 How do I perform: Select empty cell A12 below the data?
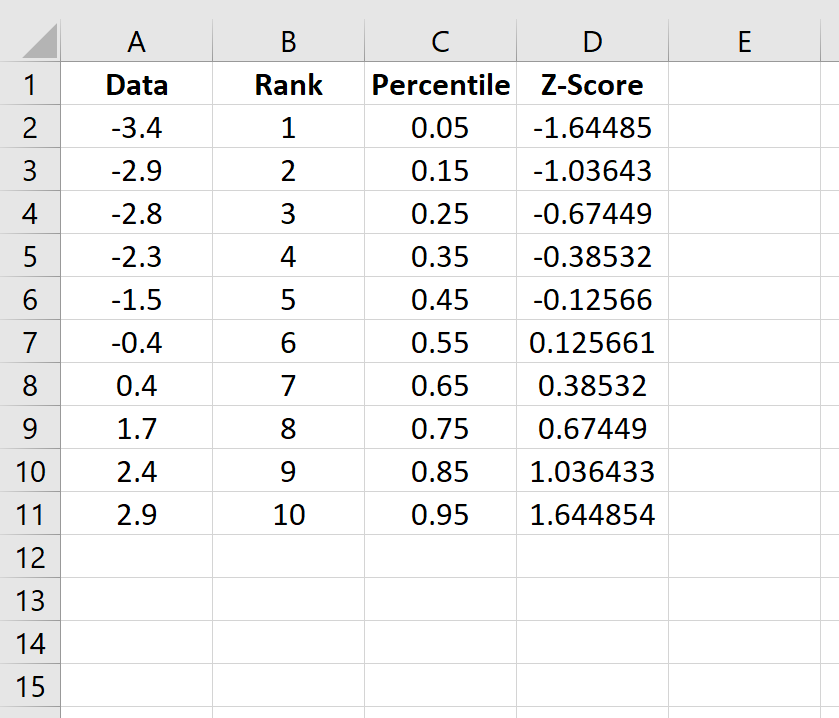[137, 558]
